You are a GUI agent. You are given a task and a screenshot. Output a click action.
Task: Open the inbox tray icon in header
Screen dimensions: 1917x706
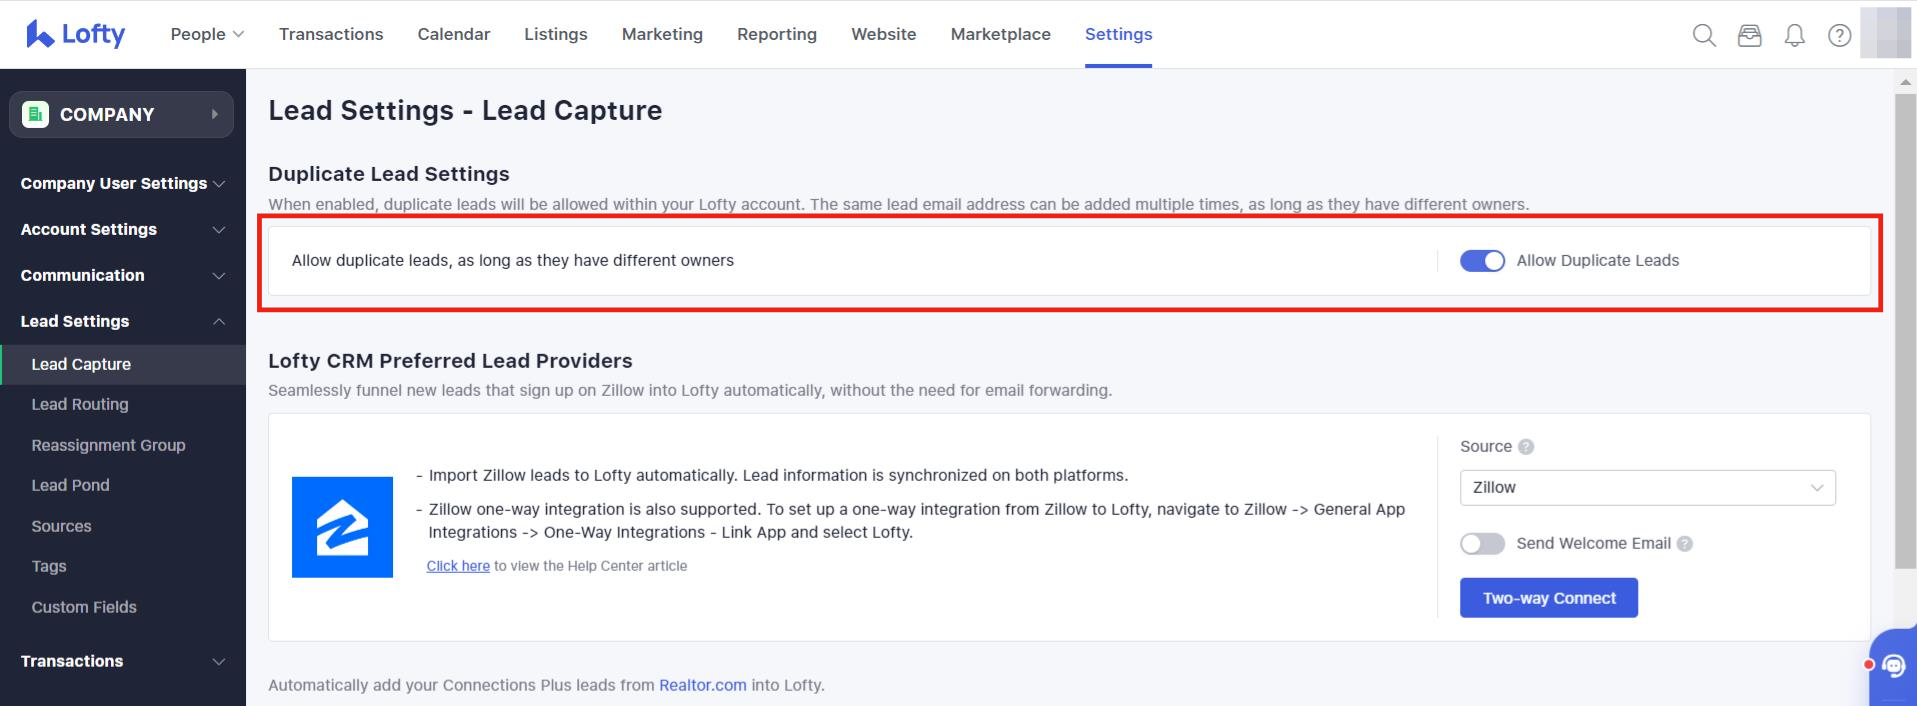coord(1749,36)
